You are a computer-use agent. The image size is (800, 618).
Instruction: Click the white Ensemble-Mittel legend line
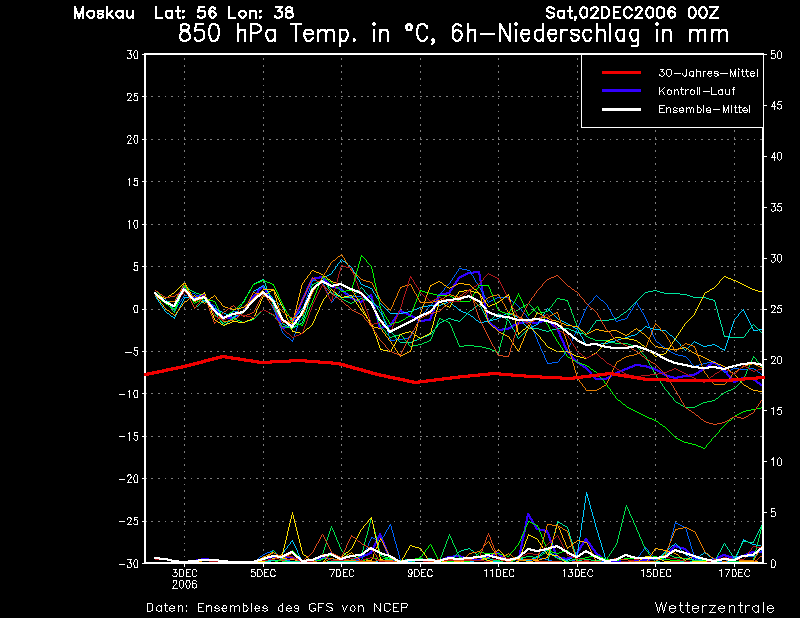(621, 109)
